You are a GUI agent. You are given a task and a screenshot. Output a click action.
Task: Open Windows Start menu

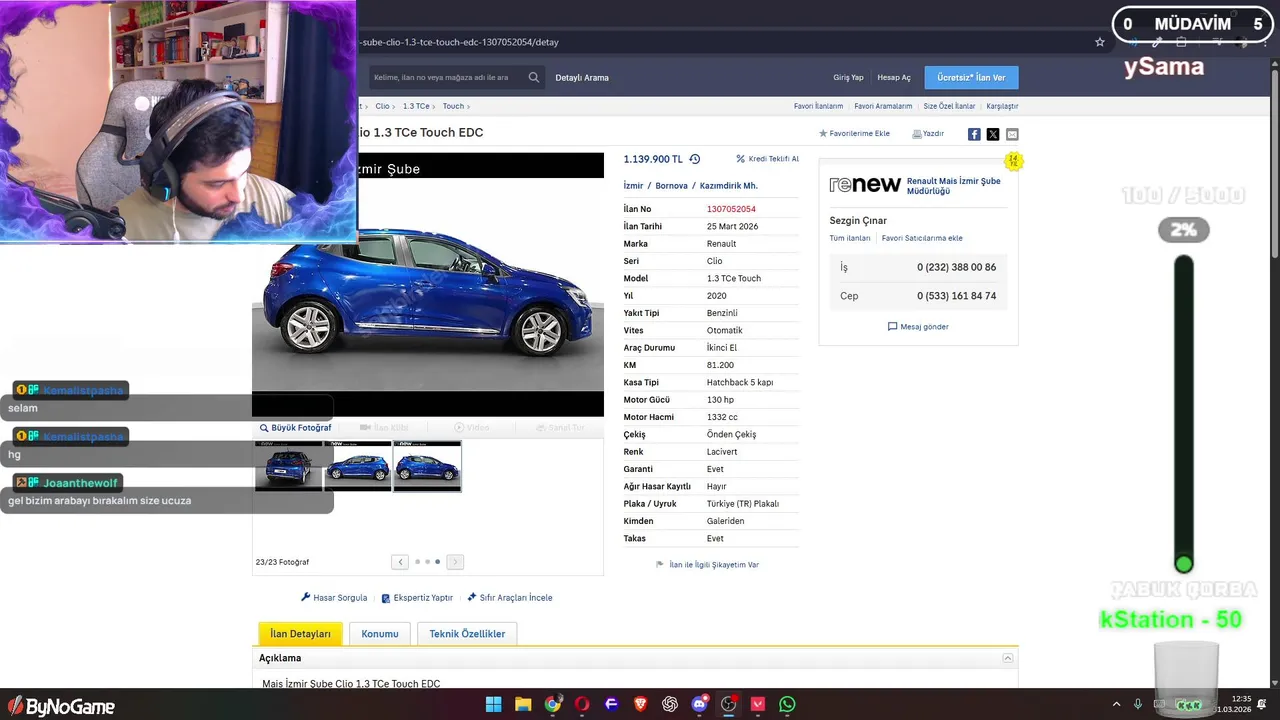coord(494,704)
